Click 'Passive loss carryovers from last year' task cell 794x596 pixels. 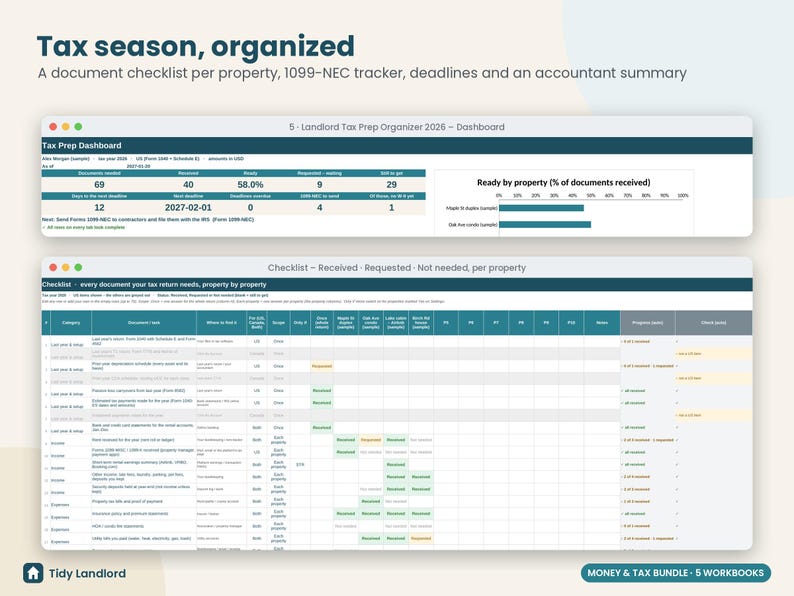144,390
